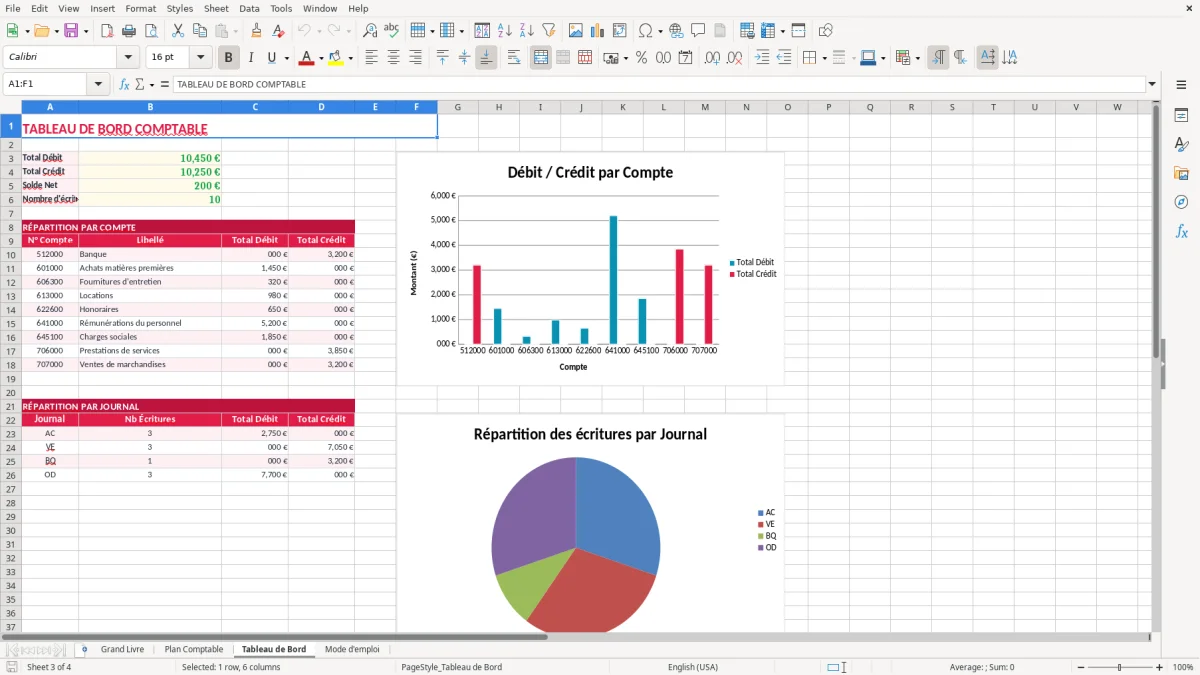Apply yellow background highlight color
Viewport: 1200px width, 675px height.
click(x=337, y=58)
